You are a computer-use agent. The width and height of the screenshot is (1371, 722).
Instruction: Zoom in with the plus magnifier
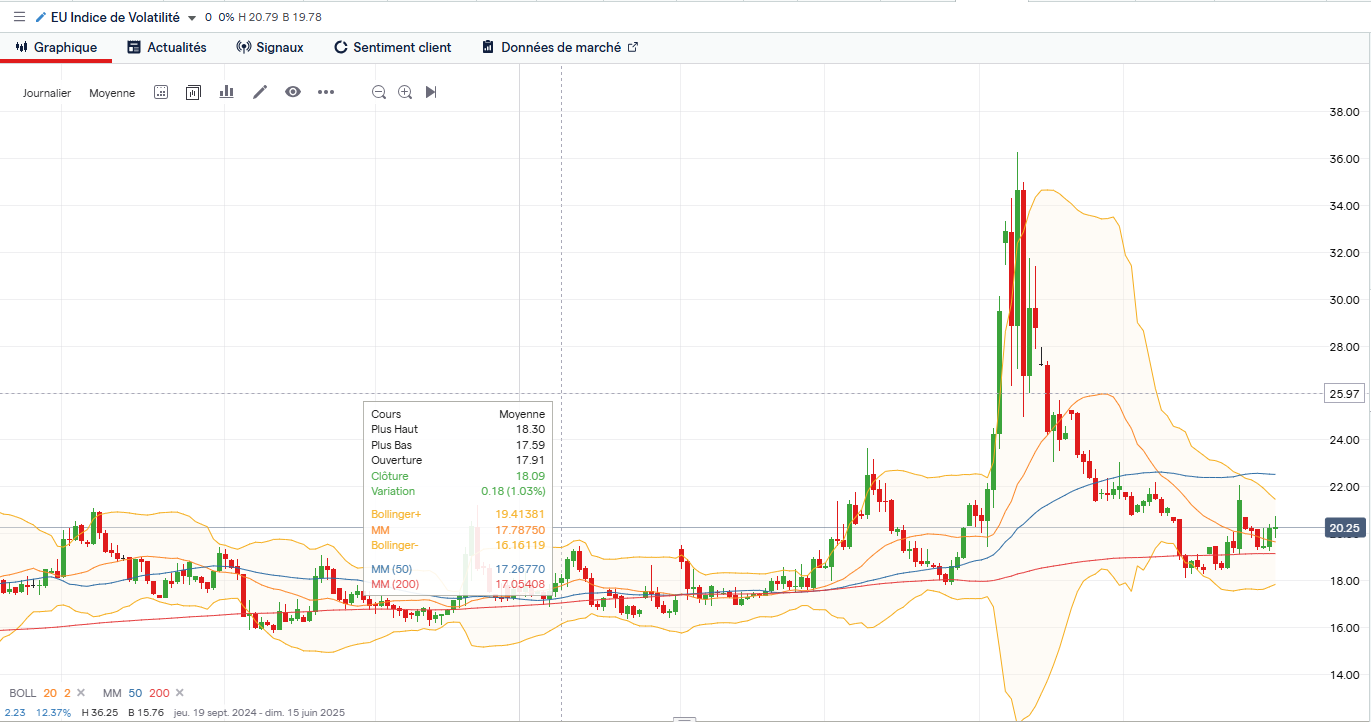coord(405,92)
